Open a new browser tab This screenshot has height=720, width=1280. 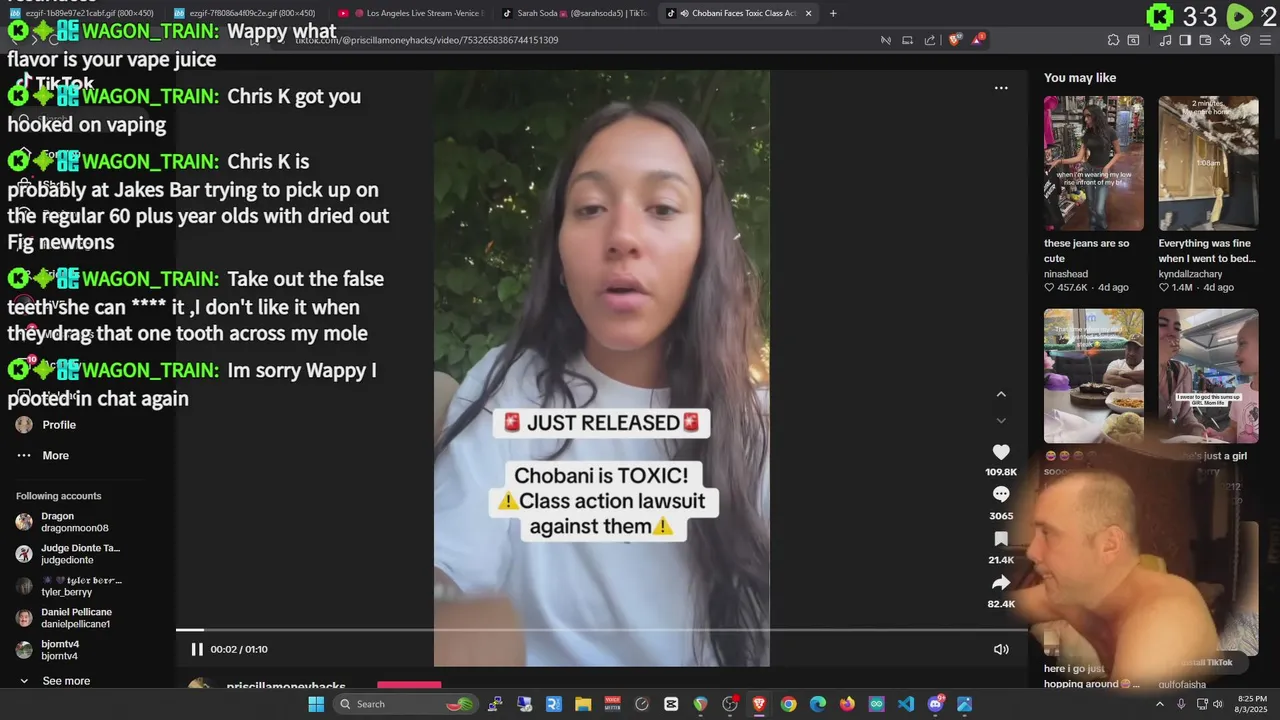click(833, 13)
